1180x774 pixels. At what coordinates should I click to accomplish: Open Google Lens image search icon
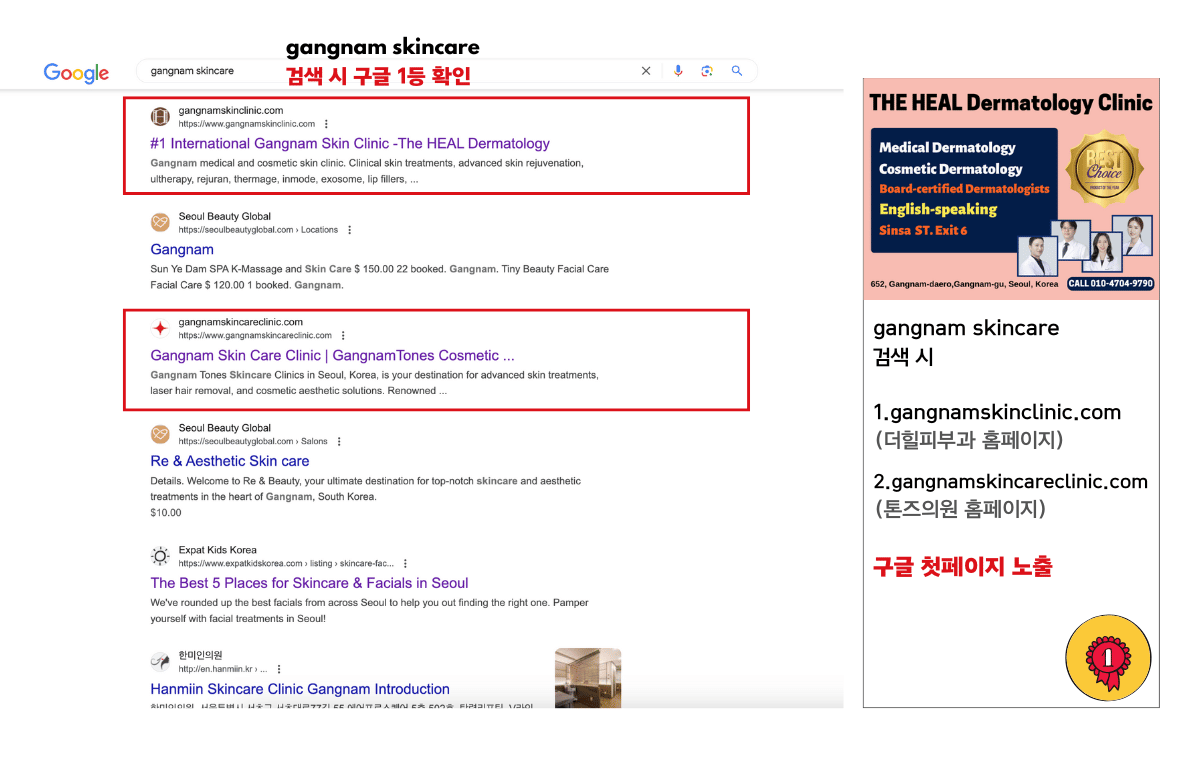[707, 71]
